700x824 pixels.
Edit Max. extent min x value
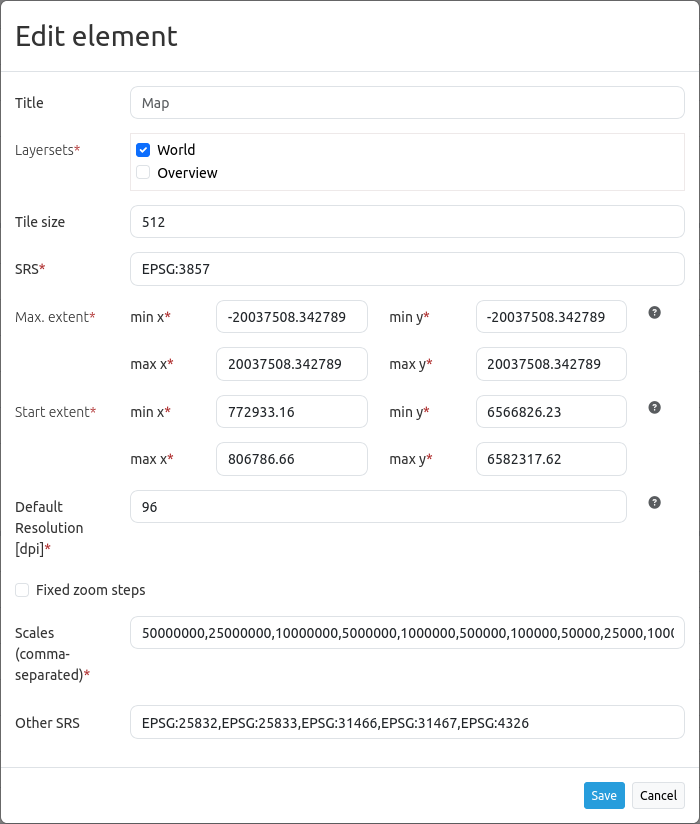tap(292, 317)
